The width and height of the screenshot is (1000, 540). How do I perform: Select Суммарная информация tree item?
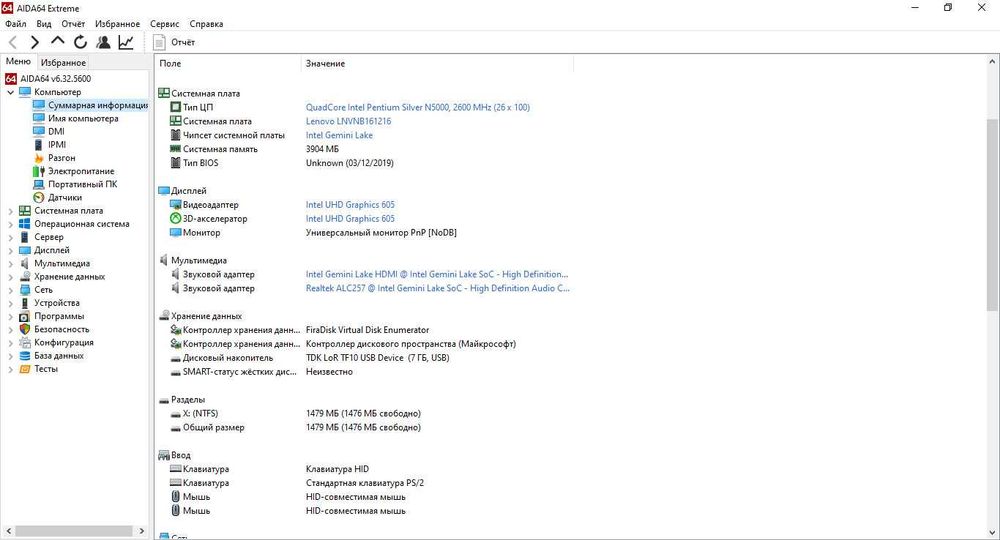point(91,105)
